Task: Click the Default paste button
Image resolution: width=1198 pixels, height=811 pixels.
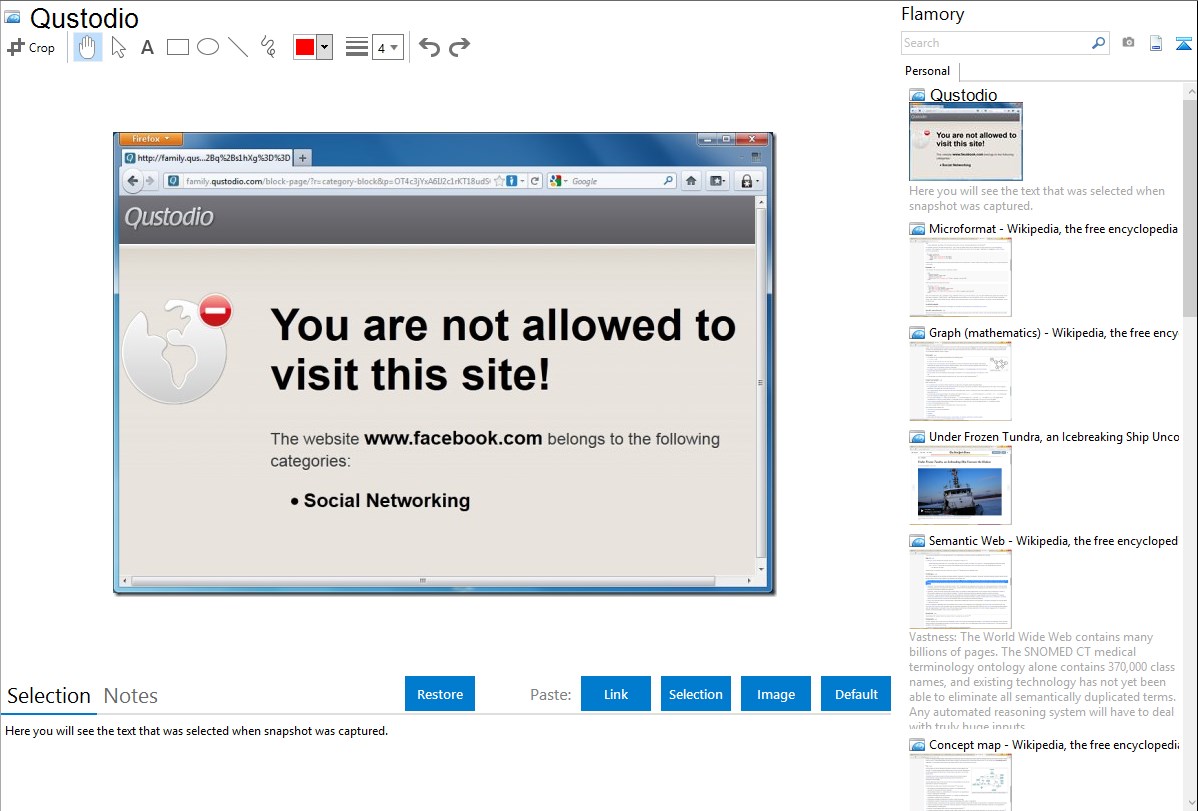Action: pyautogui.click(x=856, y=694)
